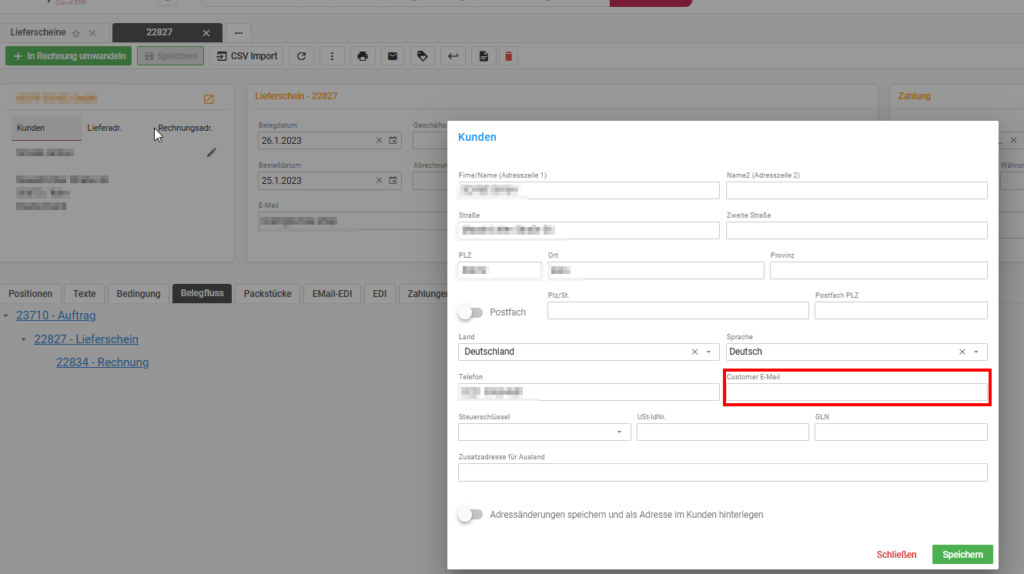The height and width of the screenshot is (574, 1024).
Task: Click the Plz/St. input field
Action: [x=678, y=310]
